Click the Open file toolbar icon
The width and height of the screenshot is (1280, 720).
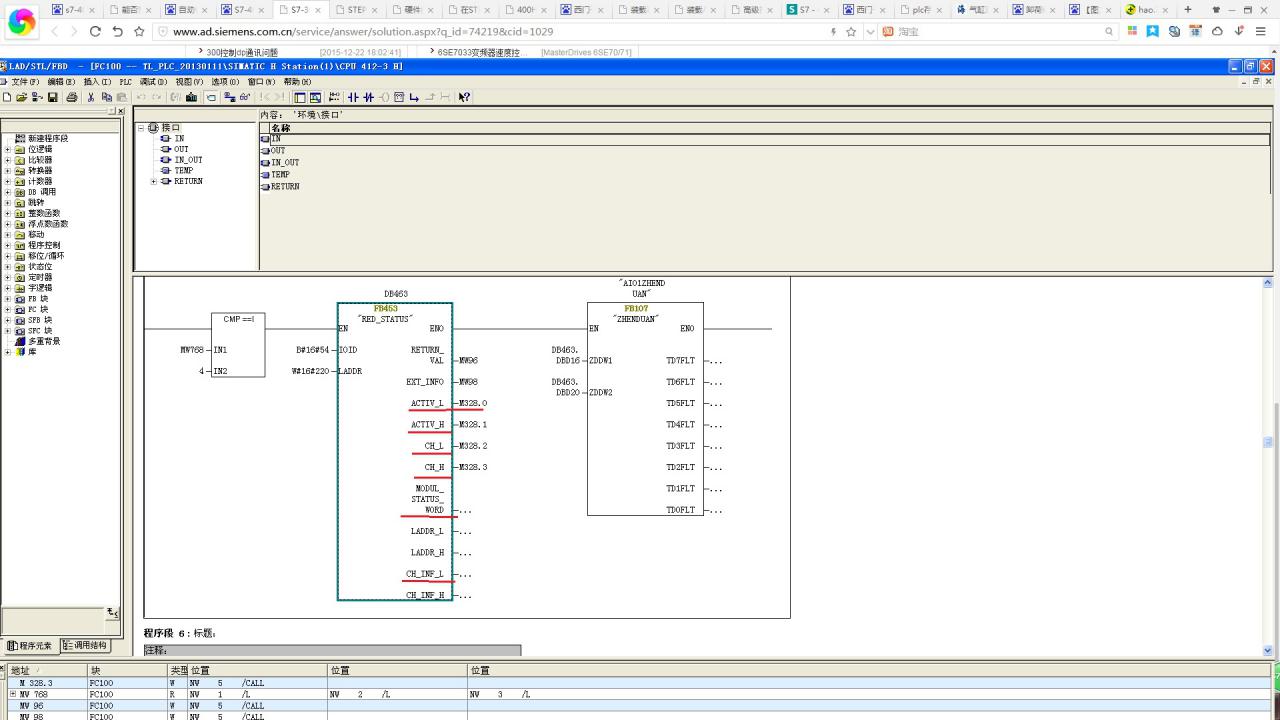22,97
